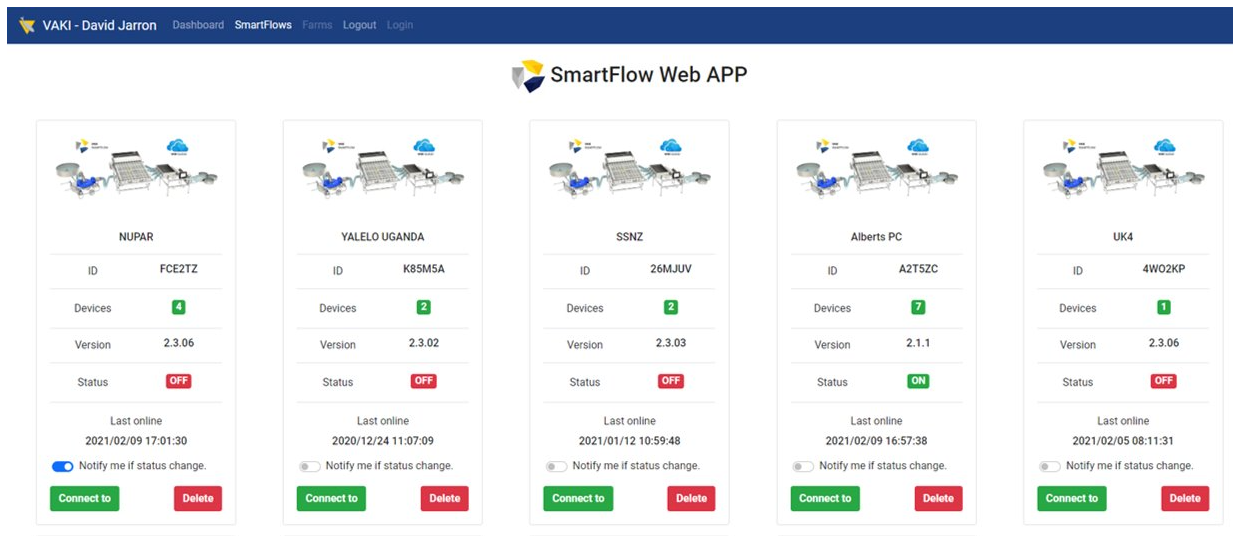Image resolution: width=1243 pixels, height=536 pixels.
Task: Click the VAKI logo icon in navbar
Action: pyautogui.click(x=27, y=25)
